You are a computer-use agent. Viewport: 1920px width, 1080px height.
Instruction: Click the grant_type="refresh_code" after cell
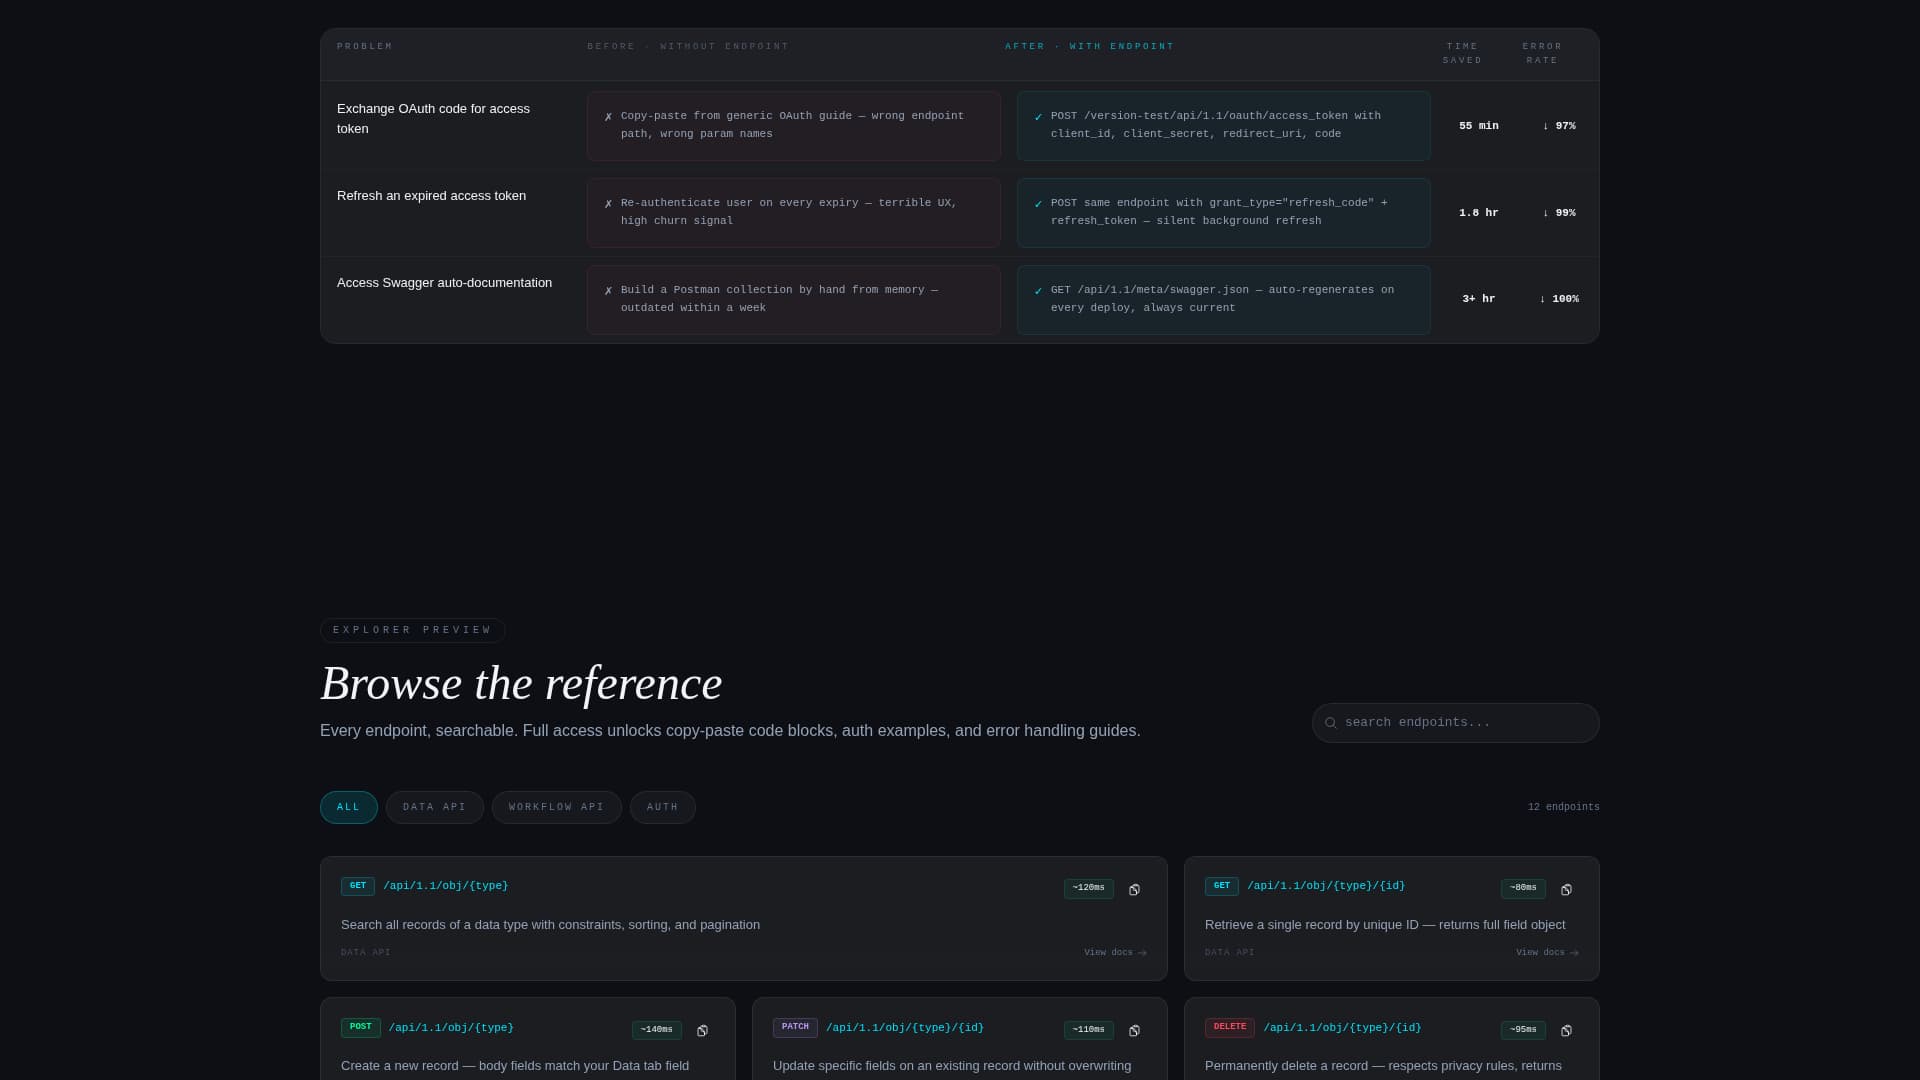tap(1223, 213)
